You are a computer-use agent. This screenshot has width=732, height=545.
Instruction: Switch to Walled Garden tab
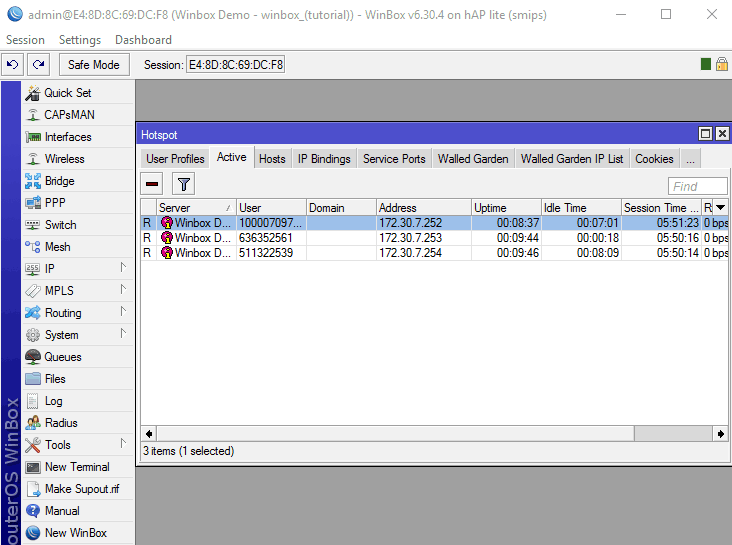pos(473,159)
